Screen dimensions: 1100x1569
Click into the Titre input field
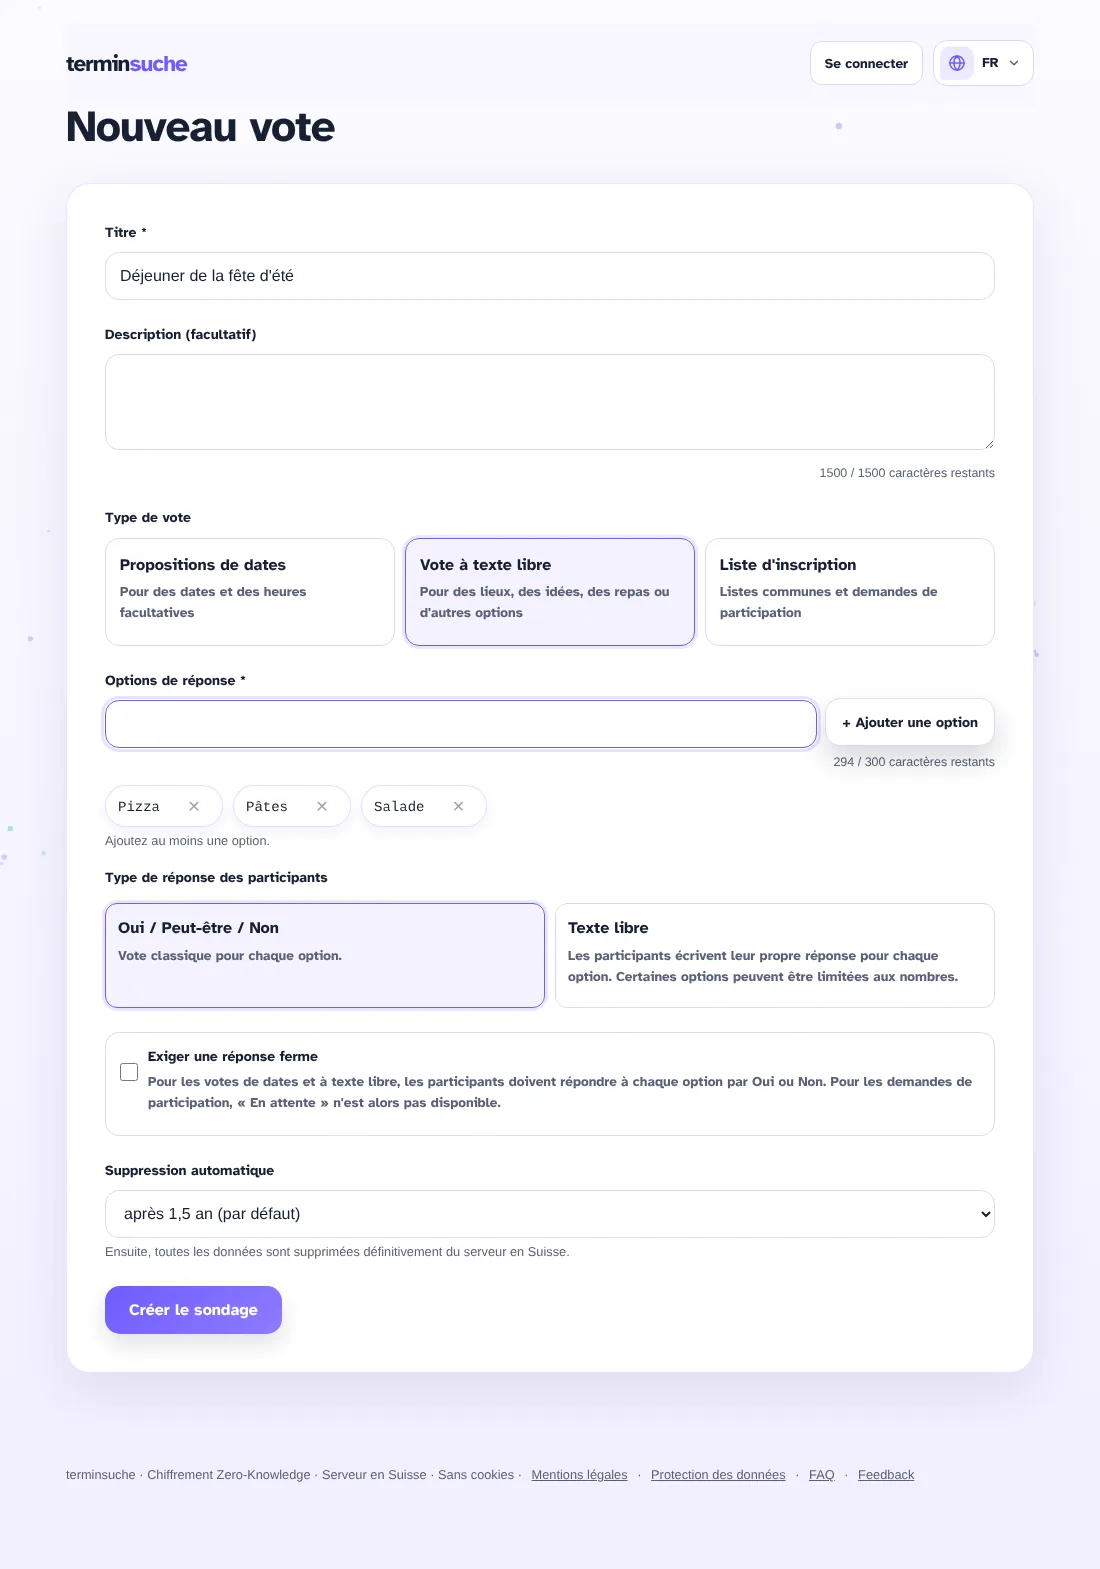(x=550, y=276)
